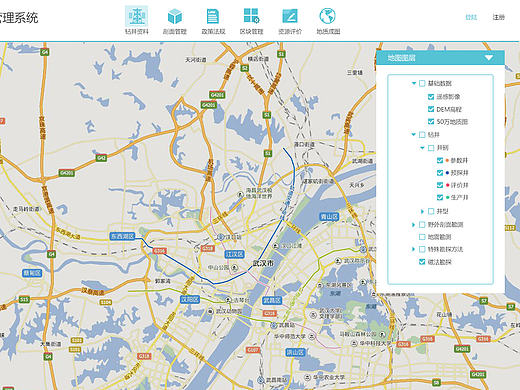
Task: Click the red dot beside 评价井
Action: tap(447, 185)
